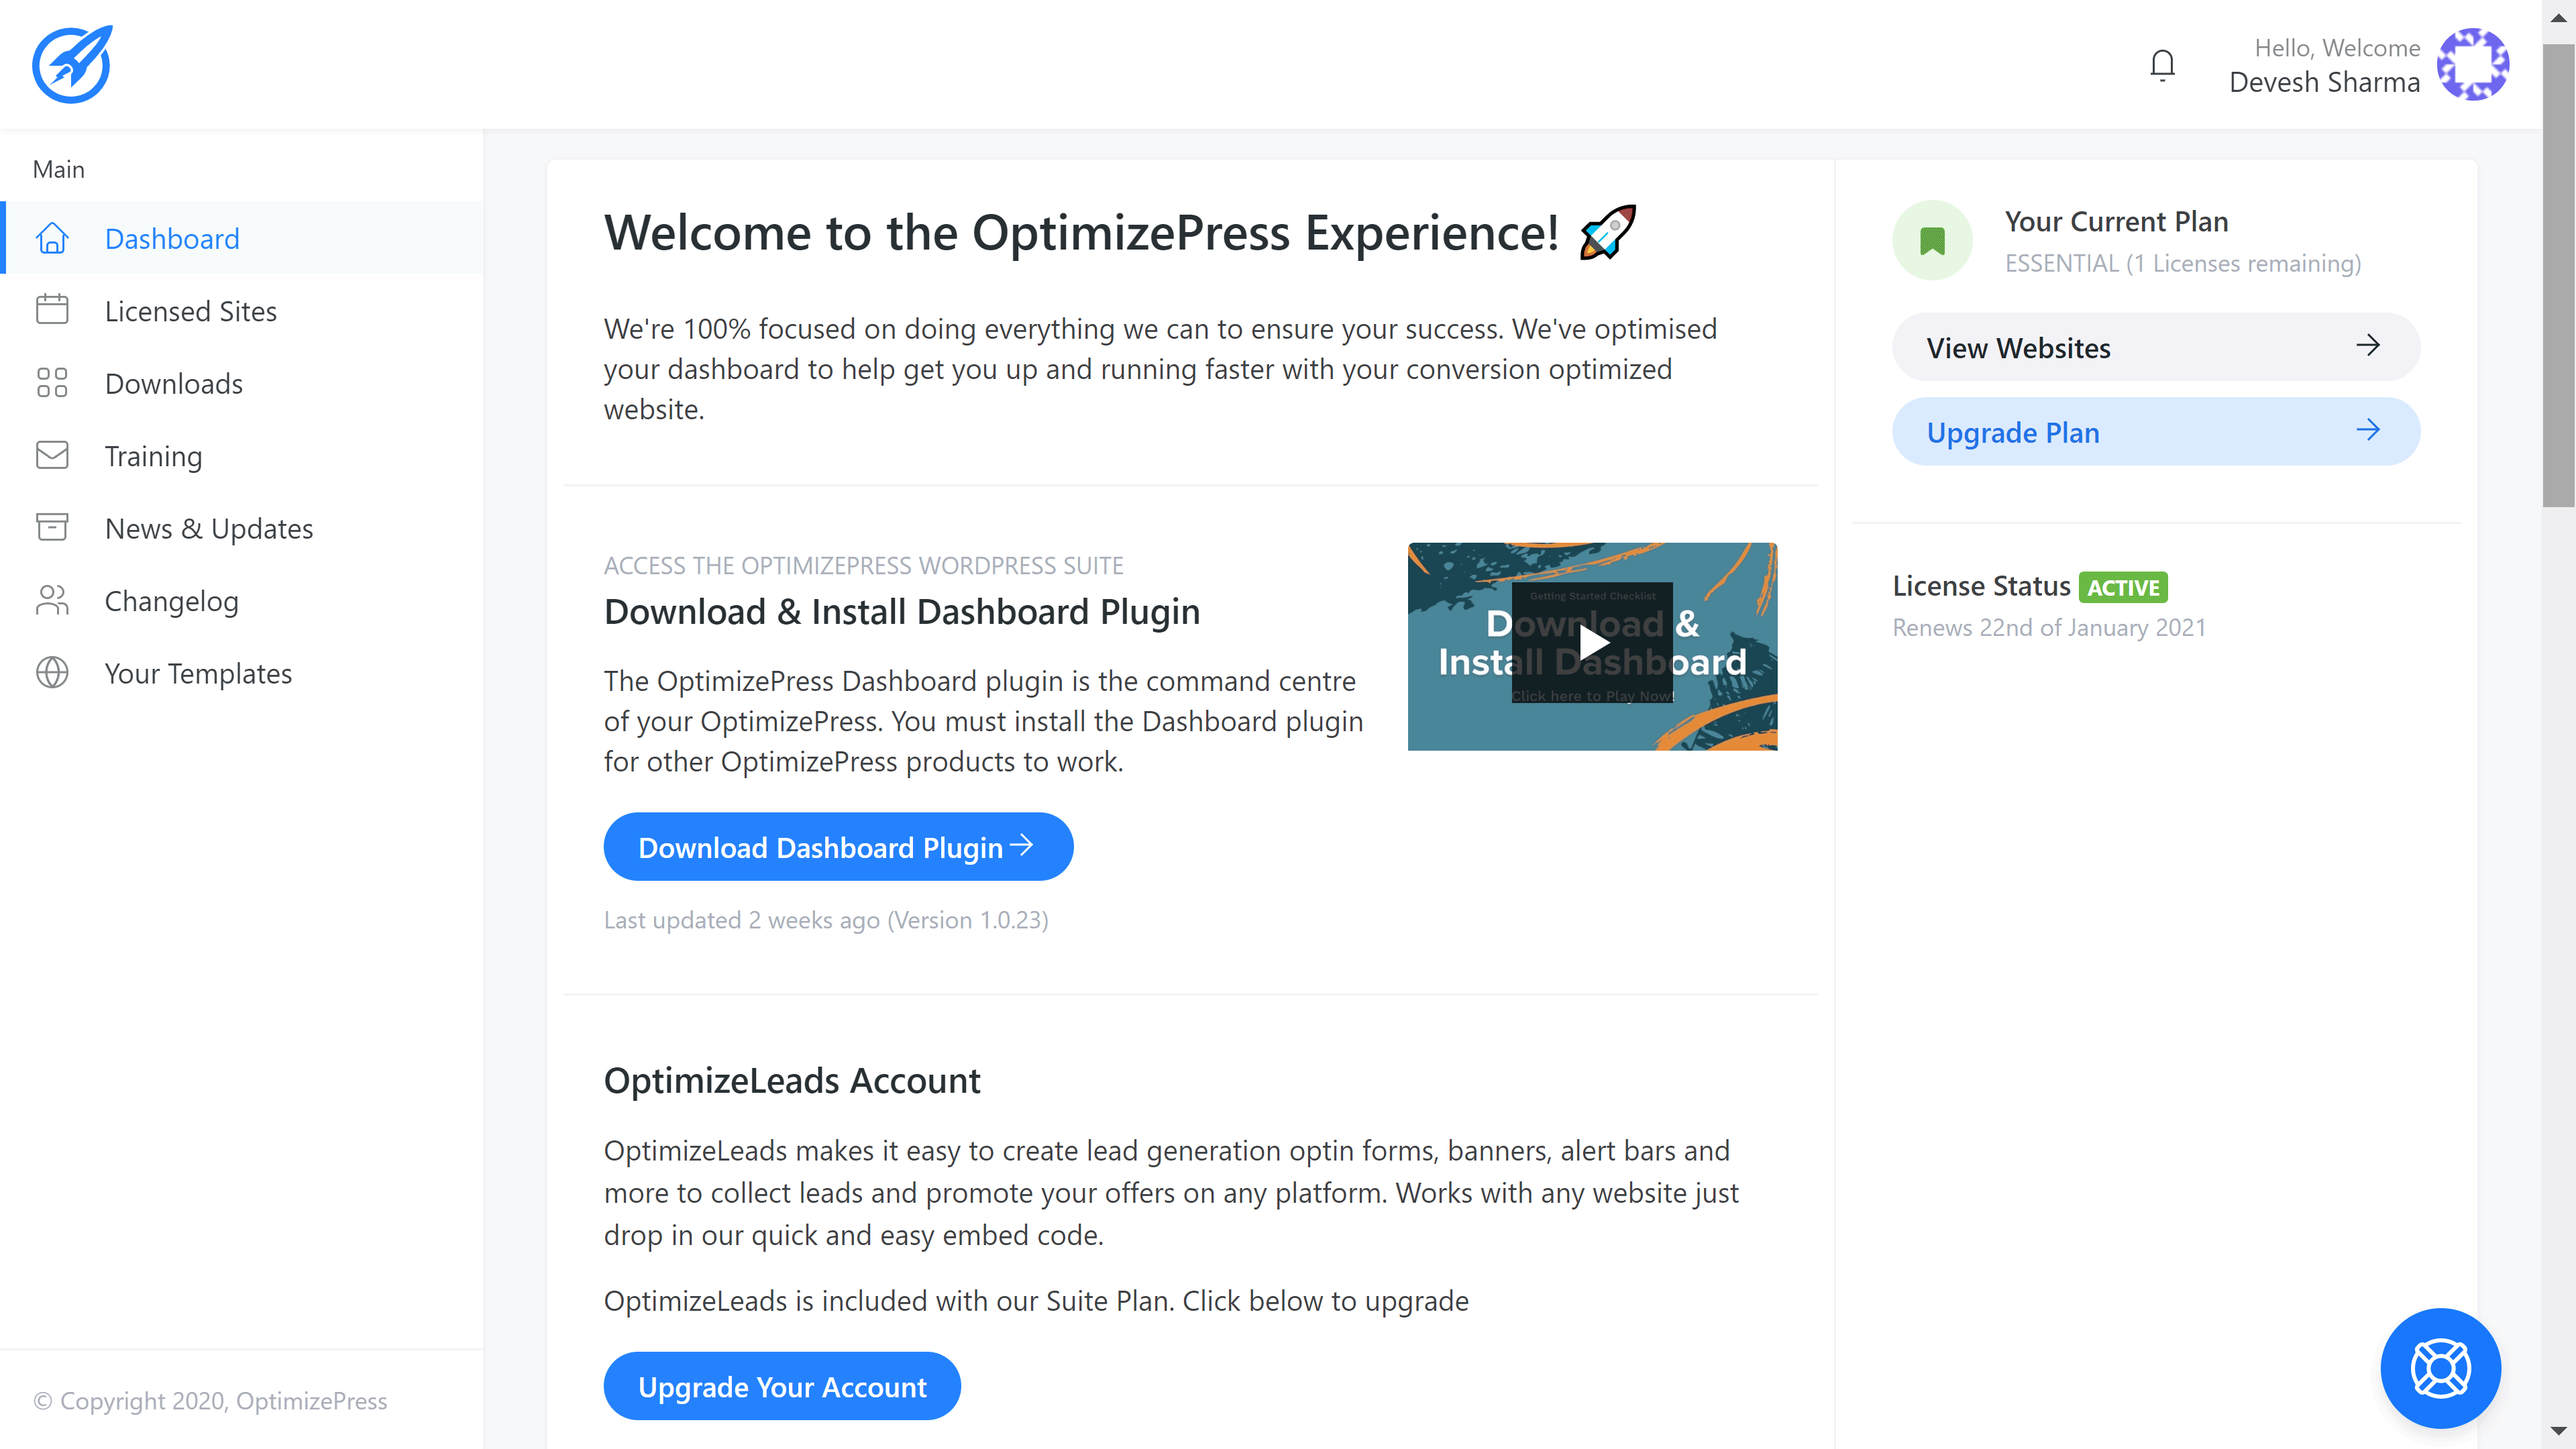Click the Licensed Sites calendar icon

click(x=52, y=310)
